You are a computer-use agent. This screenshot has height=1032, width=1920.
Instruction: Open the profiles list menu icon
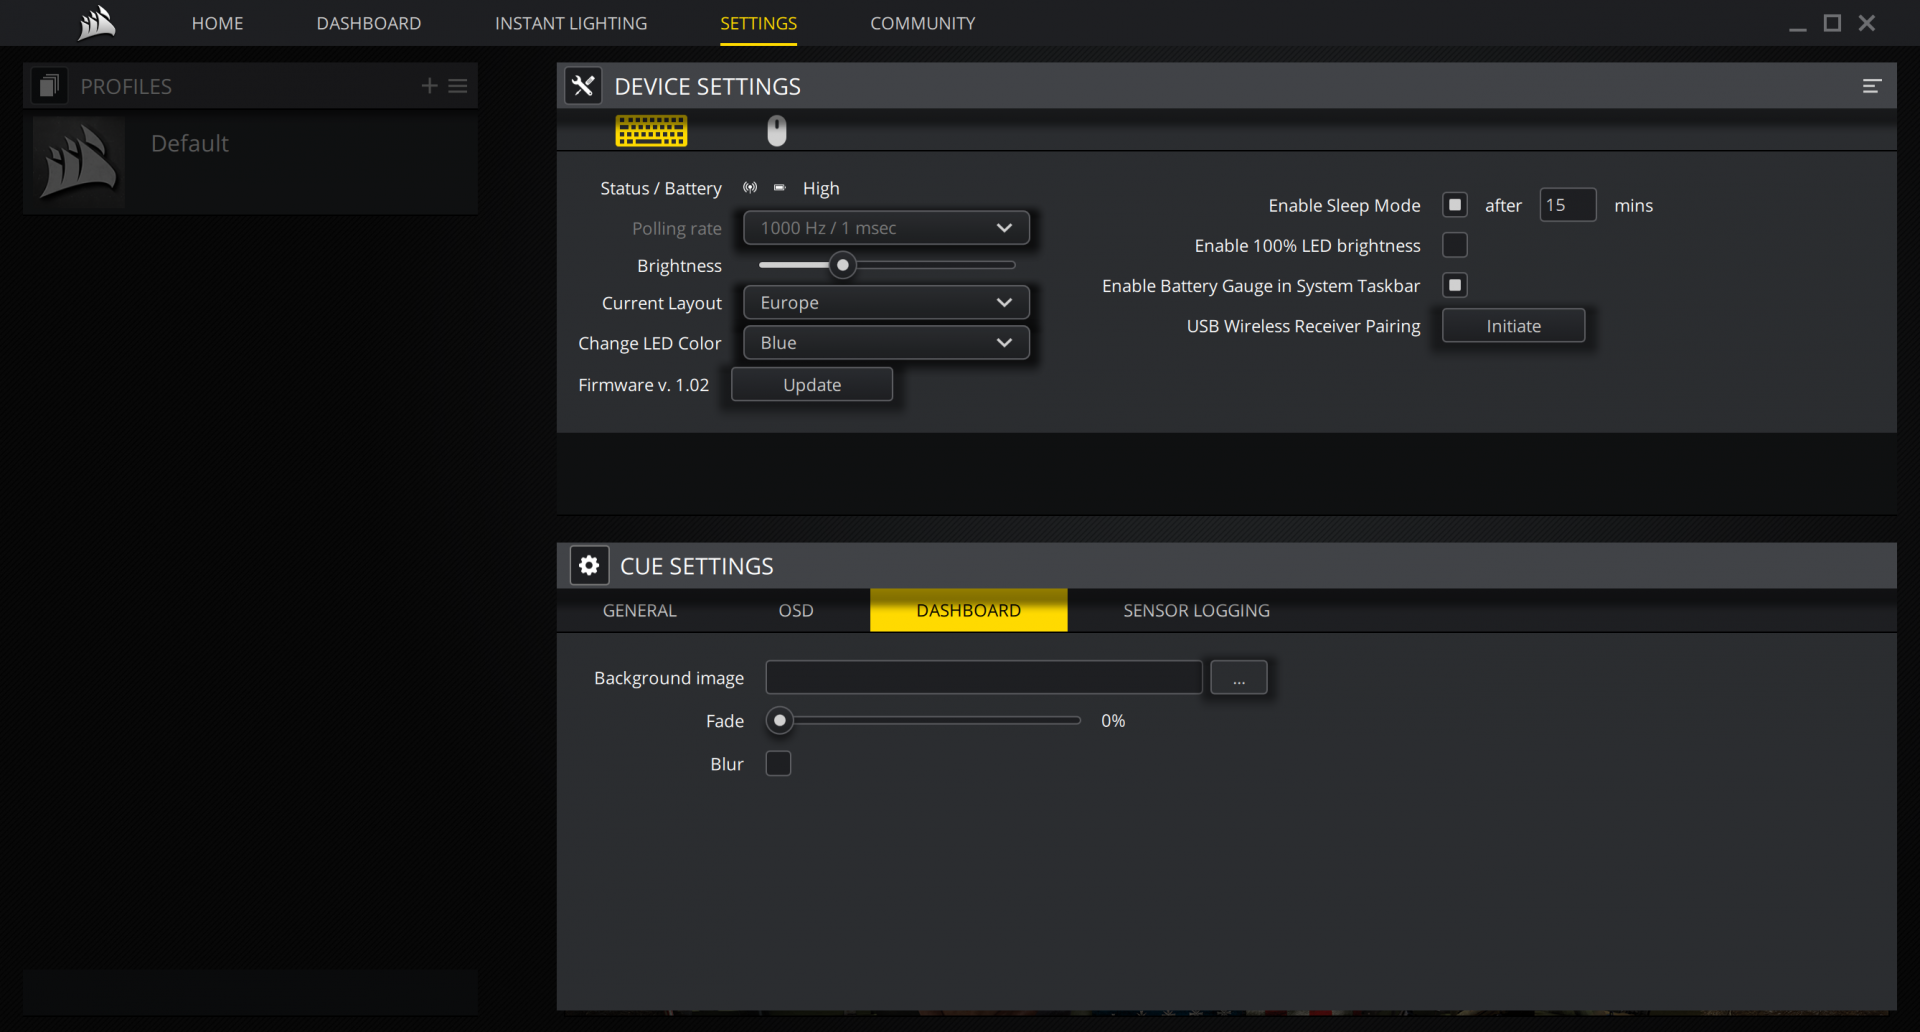458,86
